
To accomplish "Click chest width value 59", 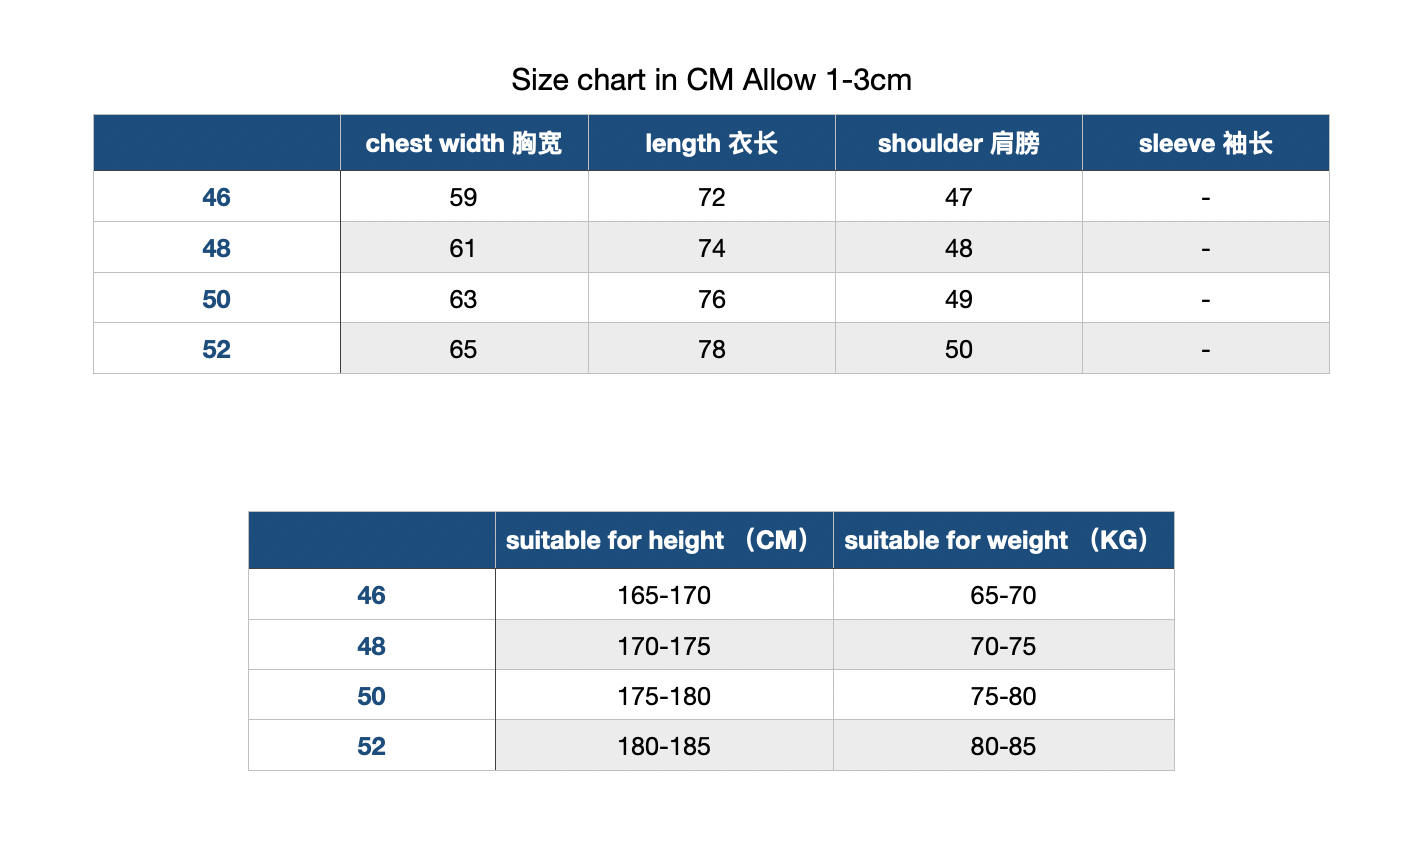I will 463,197.
